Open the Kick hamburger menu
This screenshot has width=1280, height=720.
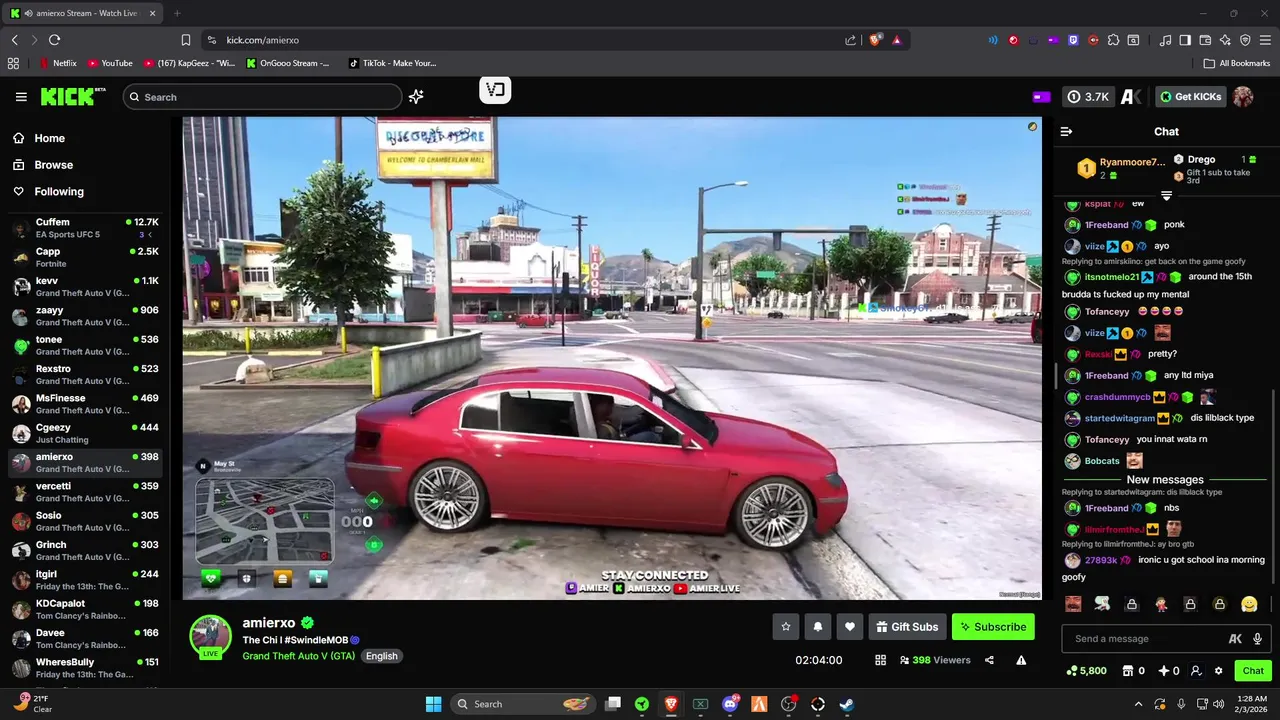click(x=21, y=97)
